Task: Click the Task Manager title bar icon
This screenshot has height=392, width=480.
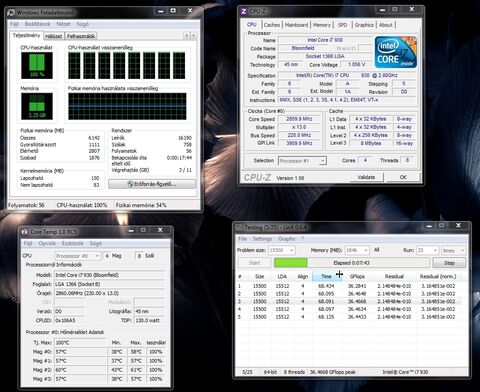Action: click(x=11, y=13)
